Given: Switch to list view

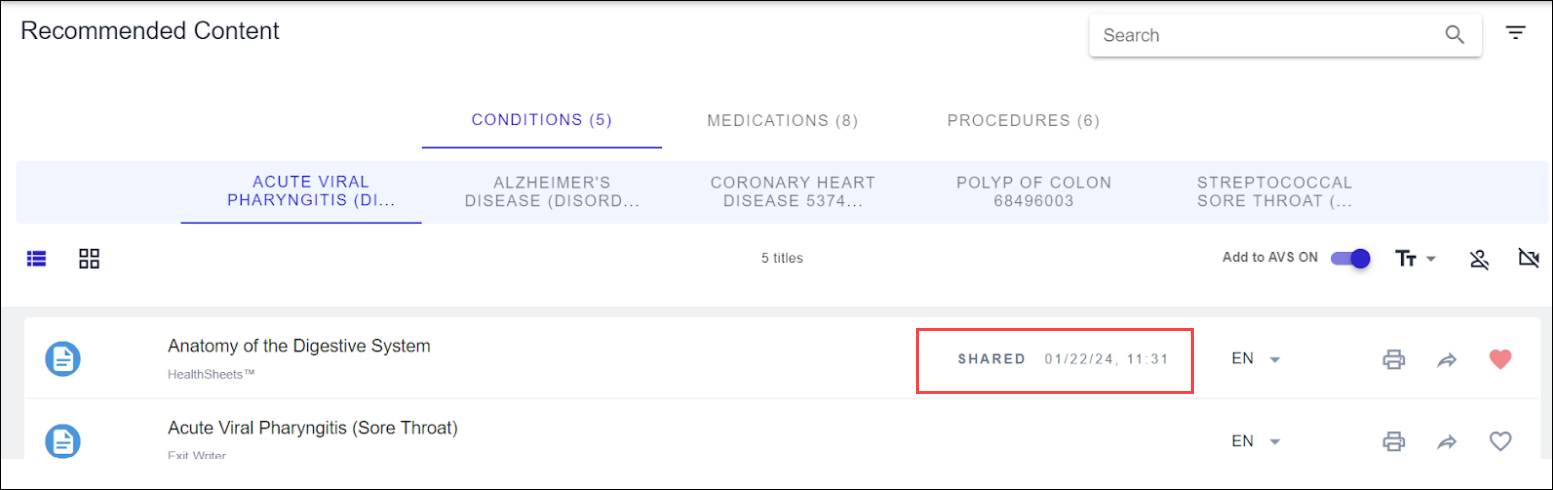Looking at the screenshot, I should click(x=37, y=258).
